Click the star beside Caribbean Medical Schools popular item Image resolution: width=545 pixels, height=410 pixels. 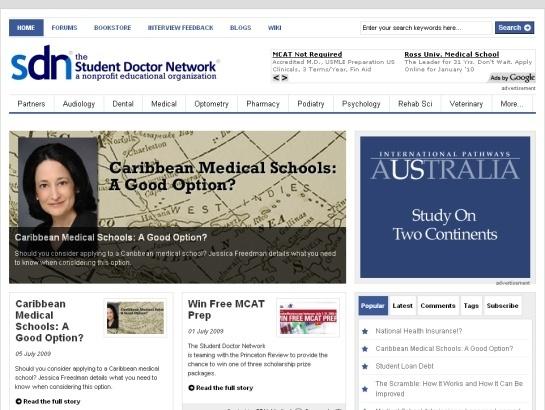point(365,348)
